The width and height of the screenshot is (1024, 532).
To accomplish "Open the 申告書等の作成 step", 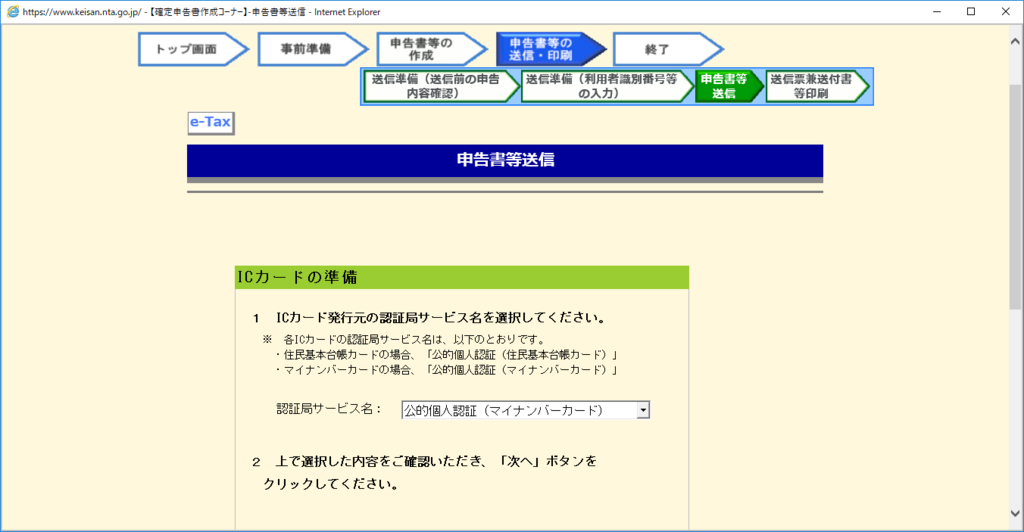I will pyautogui.click(x=432, y=49).
